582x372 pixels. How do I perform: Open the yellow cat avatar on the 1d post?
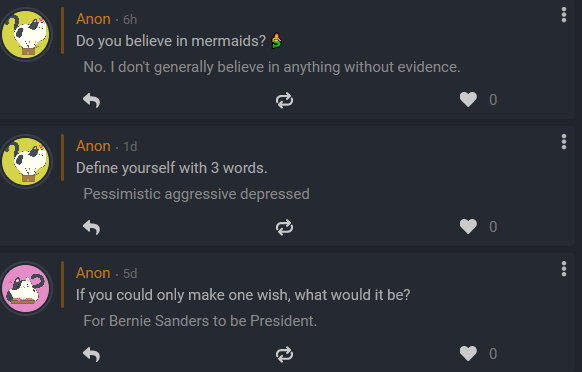26,161
